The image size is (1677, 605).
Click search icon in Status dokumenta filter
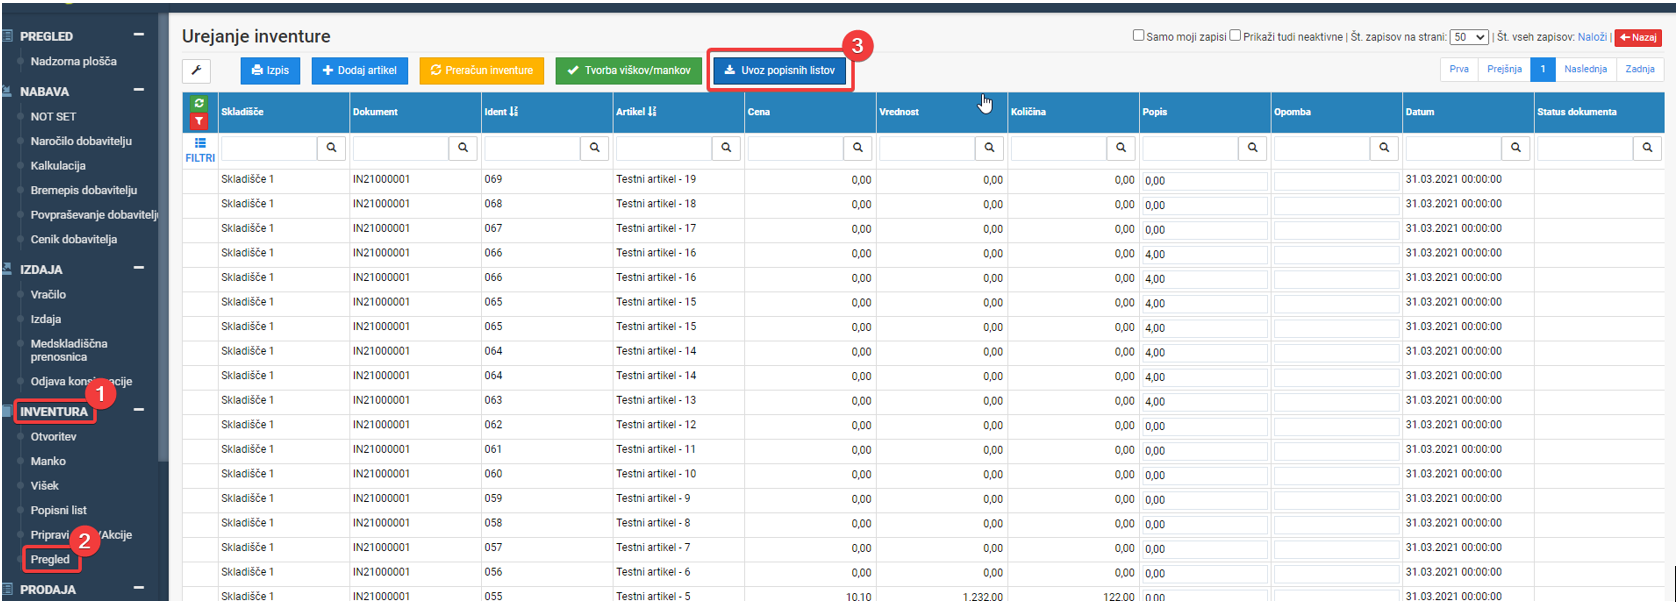pyautogui.click(x=1648, y=148)
